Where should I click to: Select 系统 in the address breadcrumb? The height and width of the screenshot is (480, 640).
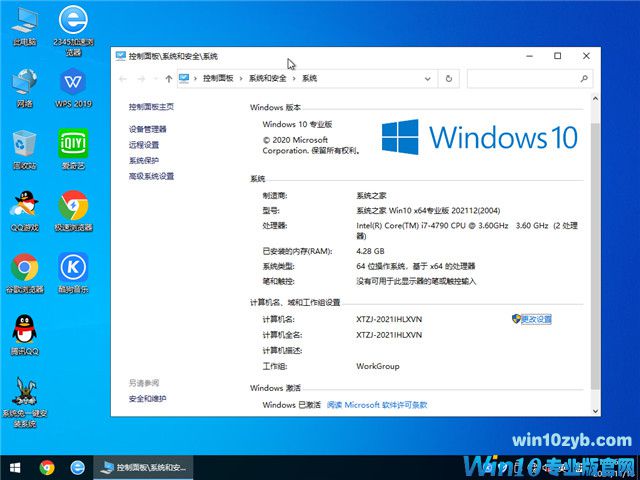coord(309,78)
